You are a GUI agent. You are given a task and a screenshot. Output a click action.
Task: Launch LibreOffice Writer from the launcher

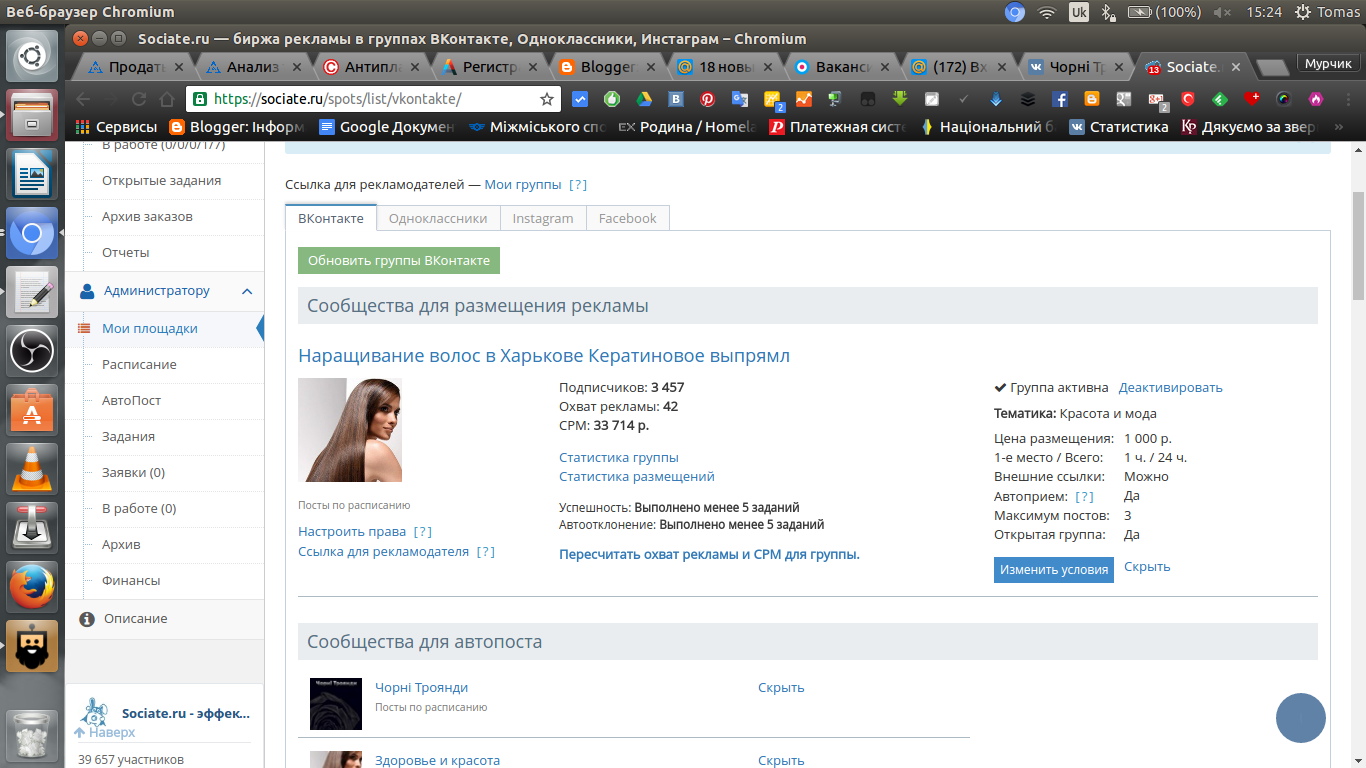pos(33,175)
